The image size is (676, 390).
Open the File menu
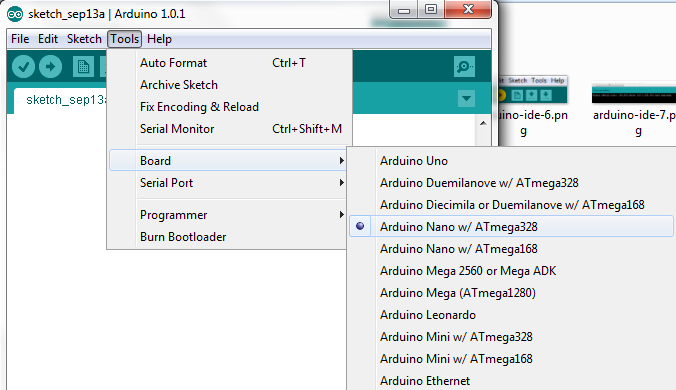[20, 39]
